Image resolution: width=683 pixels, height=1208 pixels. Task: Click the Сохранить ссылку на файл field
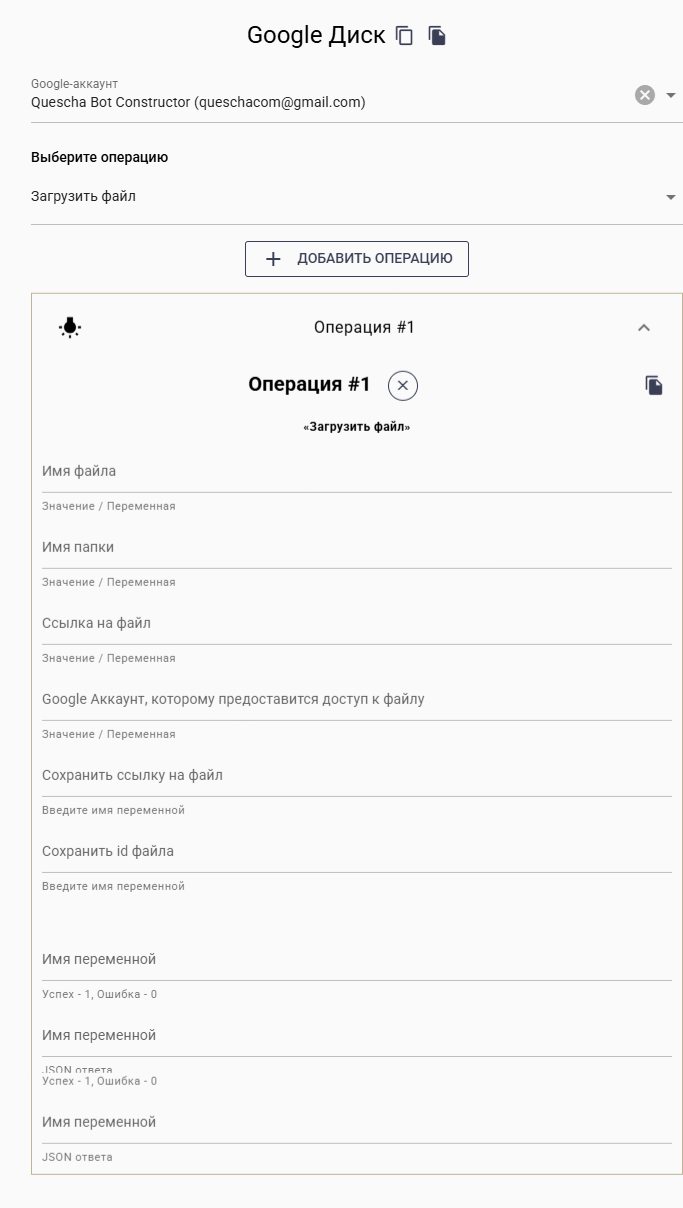pyautogui.click(x=356, y=776)
